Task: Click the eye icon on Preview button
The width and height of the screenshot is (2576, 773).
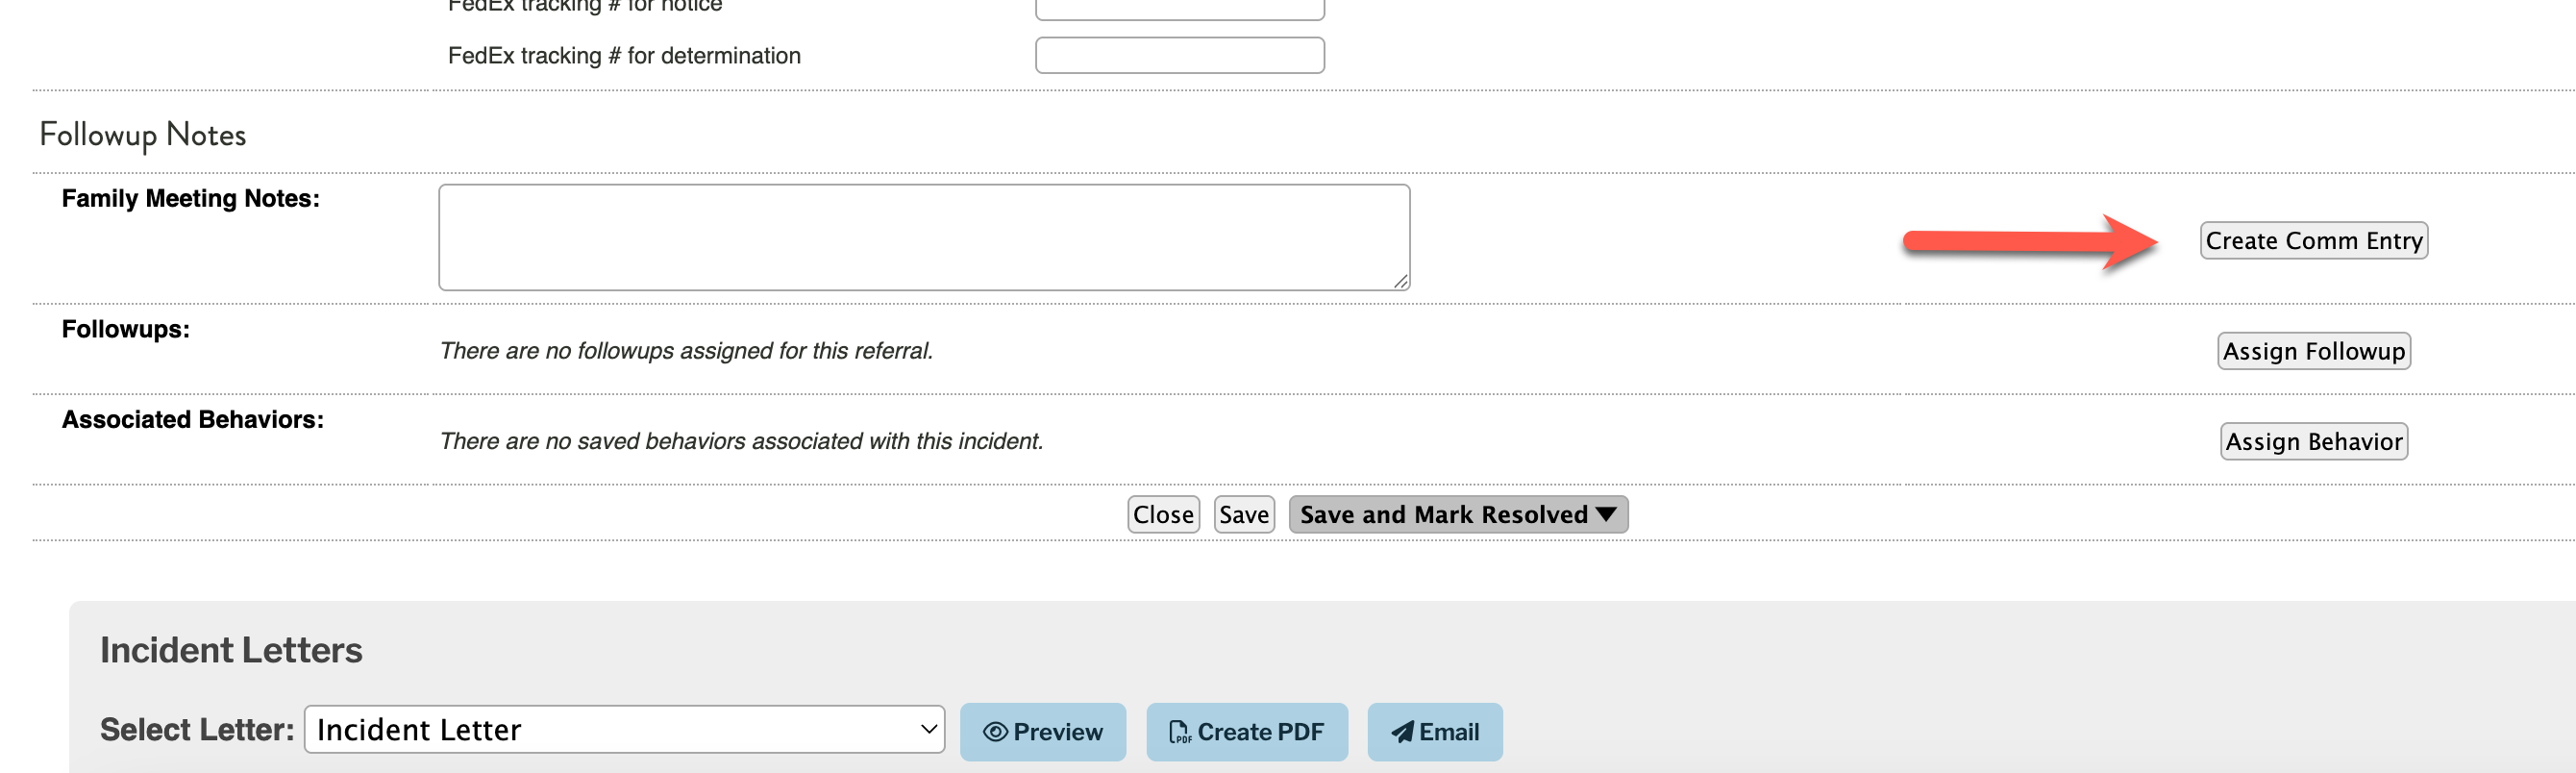Action: pos(995,732)
